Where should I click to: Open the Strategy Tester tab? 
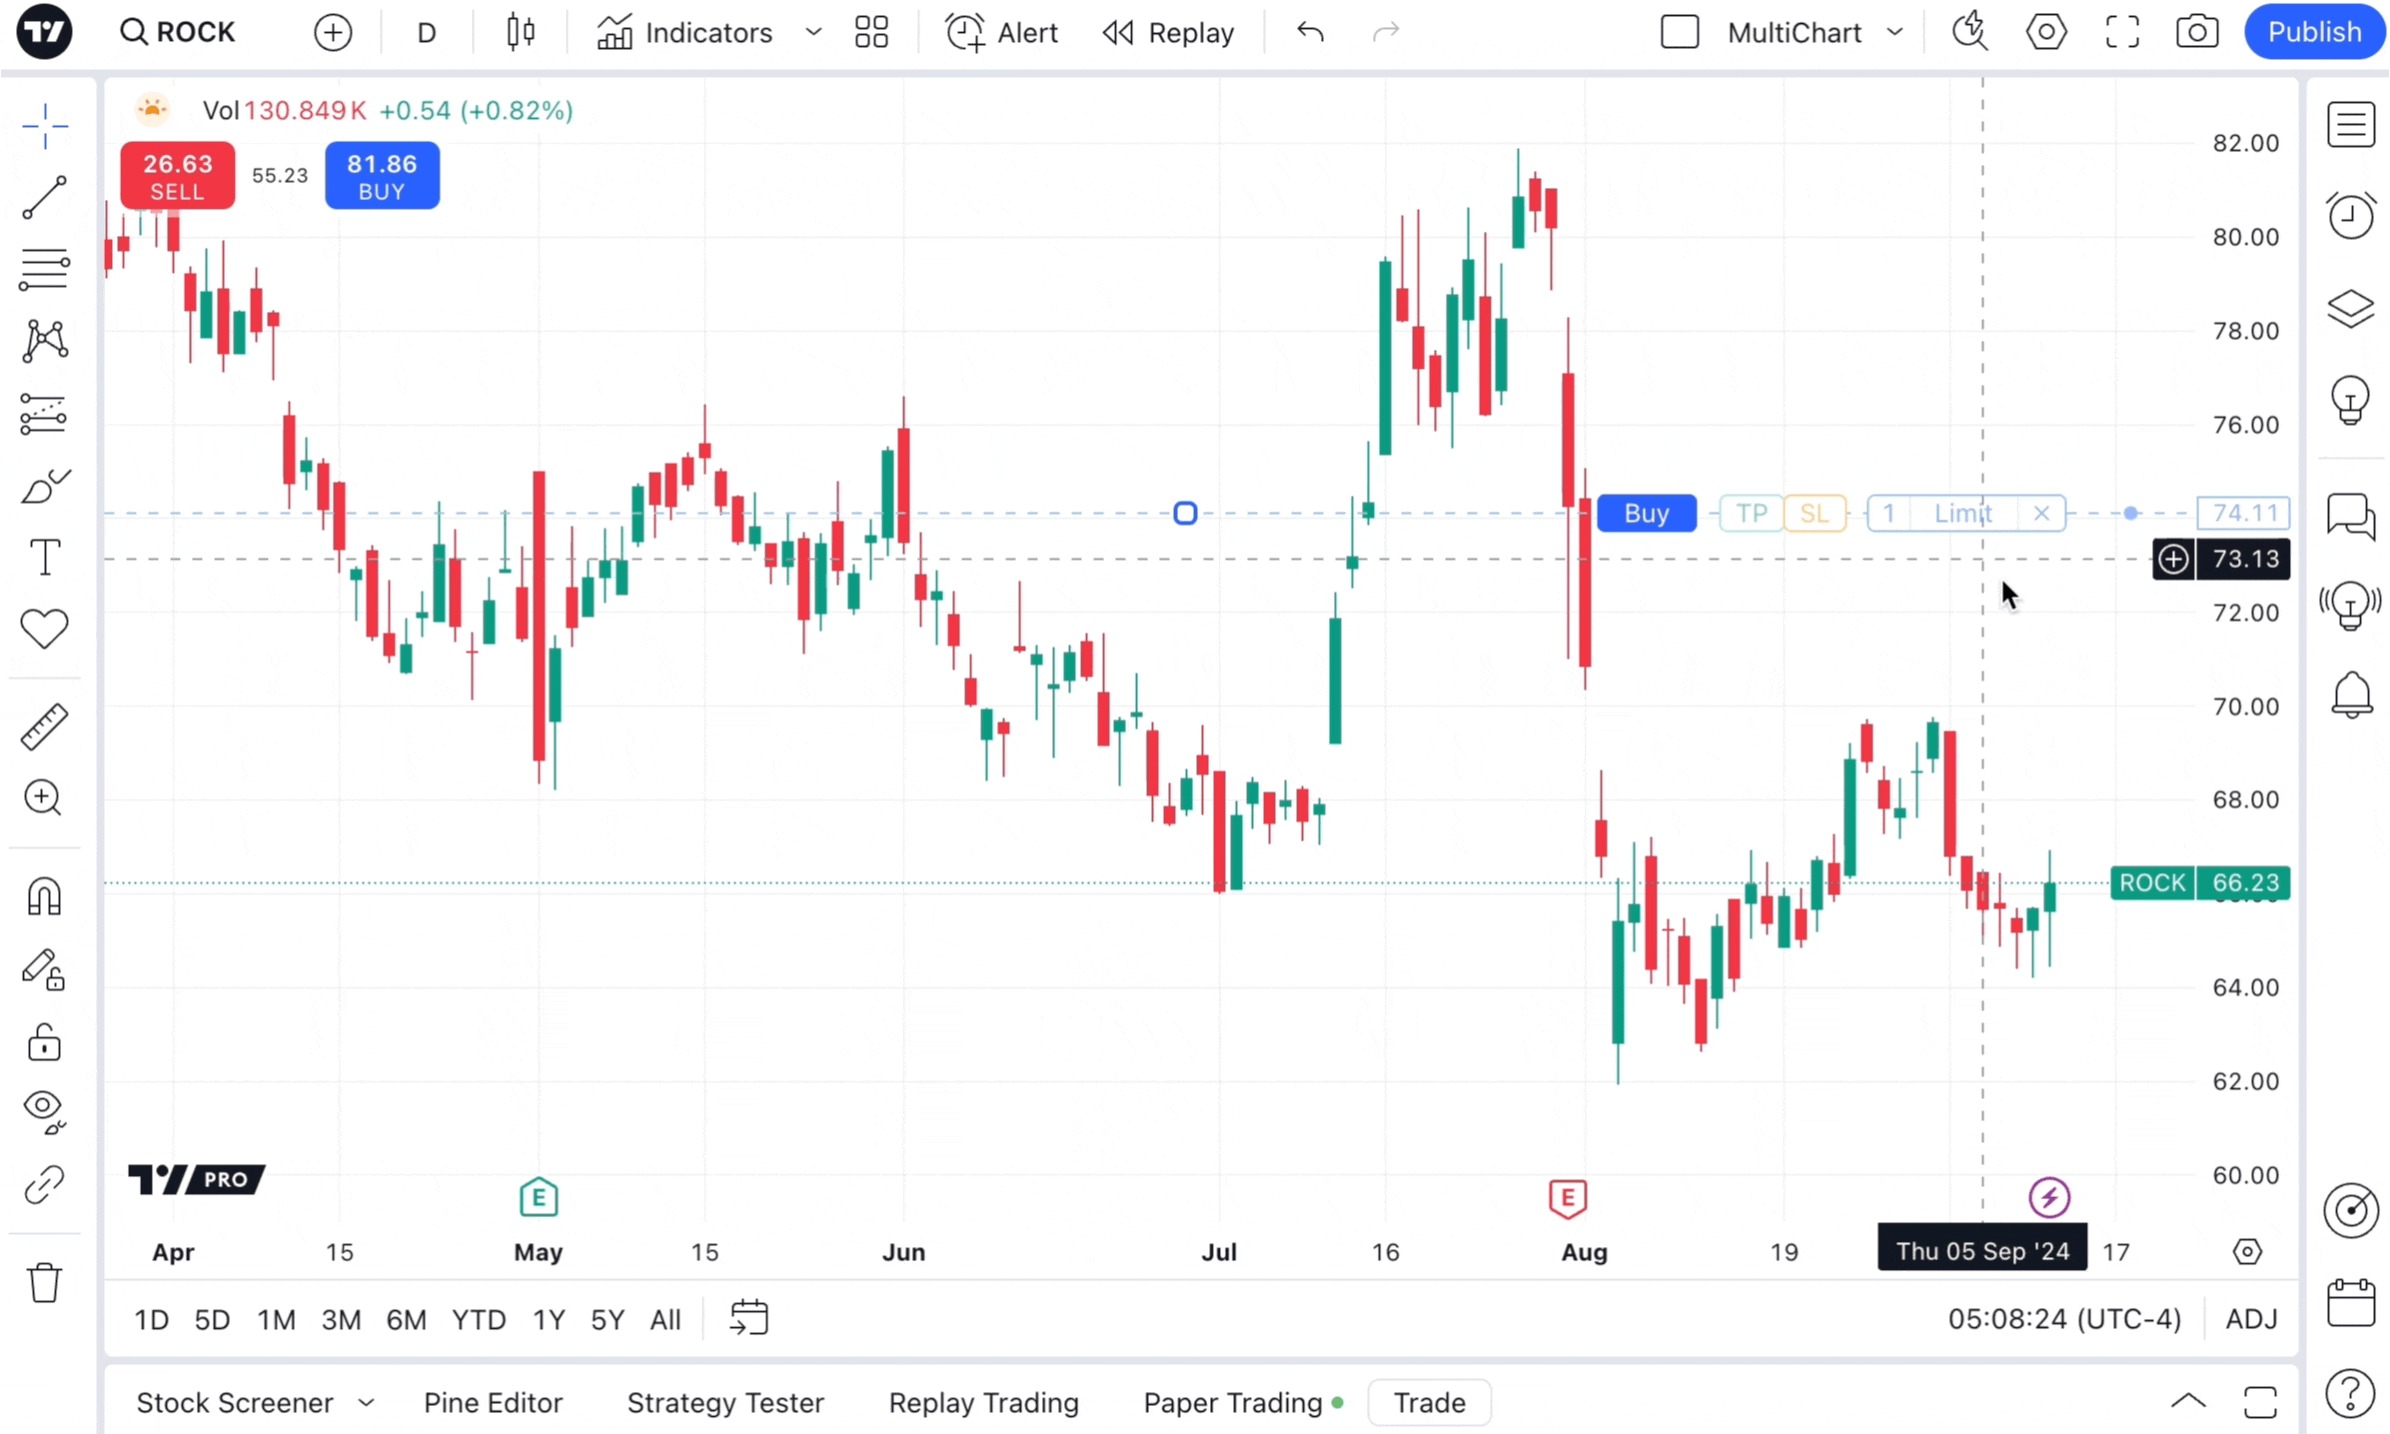(725, 1403)
